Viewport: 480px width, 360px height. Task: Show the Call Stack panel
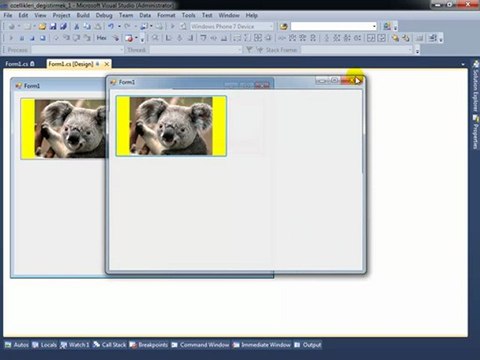[110, 345]
